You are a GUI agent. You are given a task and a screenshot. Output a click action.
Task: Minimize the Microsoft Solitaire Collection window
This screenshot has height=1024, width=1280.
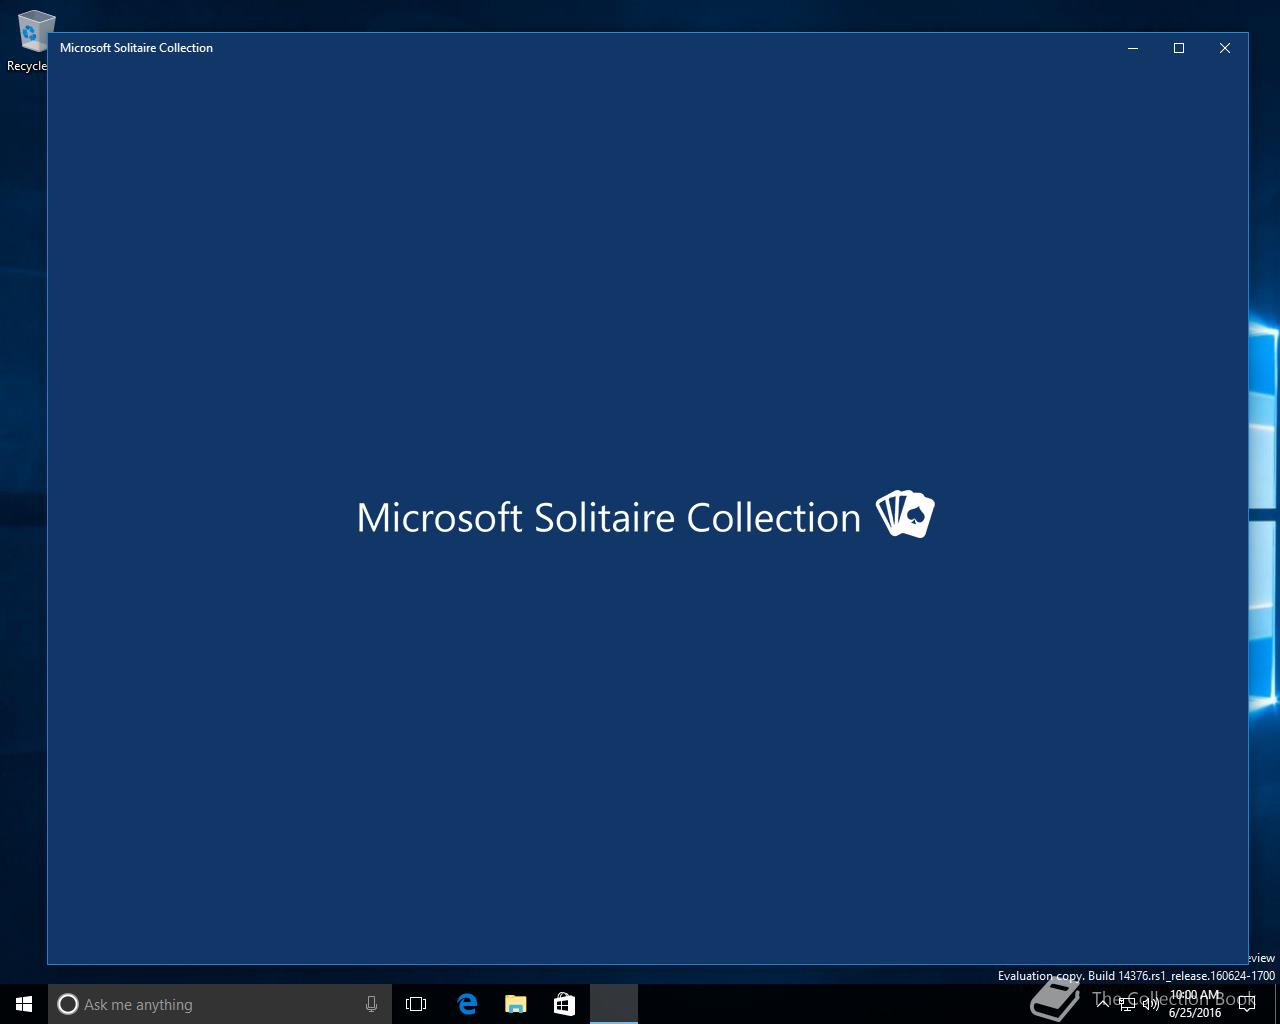coord(1133,48)
